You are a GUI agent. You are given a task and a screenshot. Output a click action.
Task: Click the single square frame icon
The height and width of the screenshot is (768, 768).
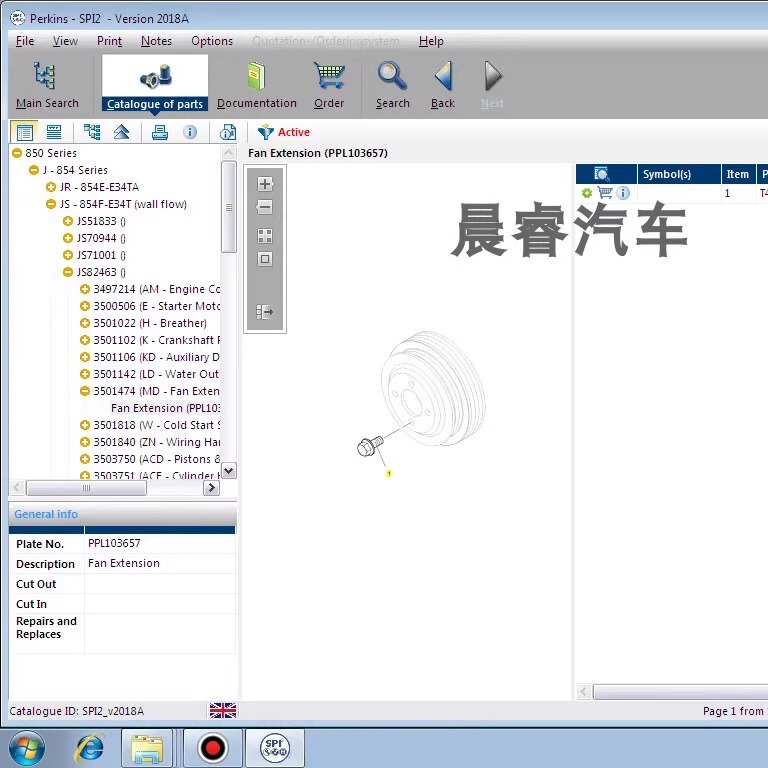point(265,259)
